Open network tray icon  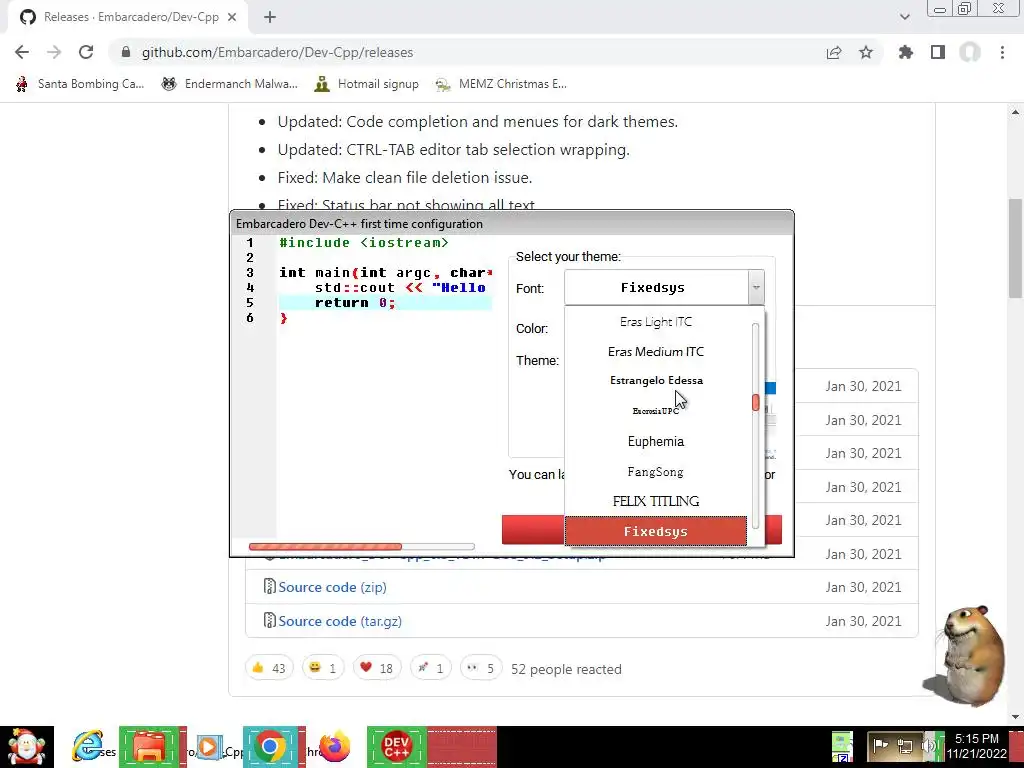904,745
